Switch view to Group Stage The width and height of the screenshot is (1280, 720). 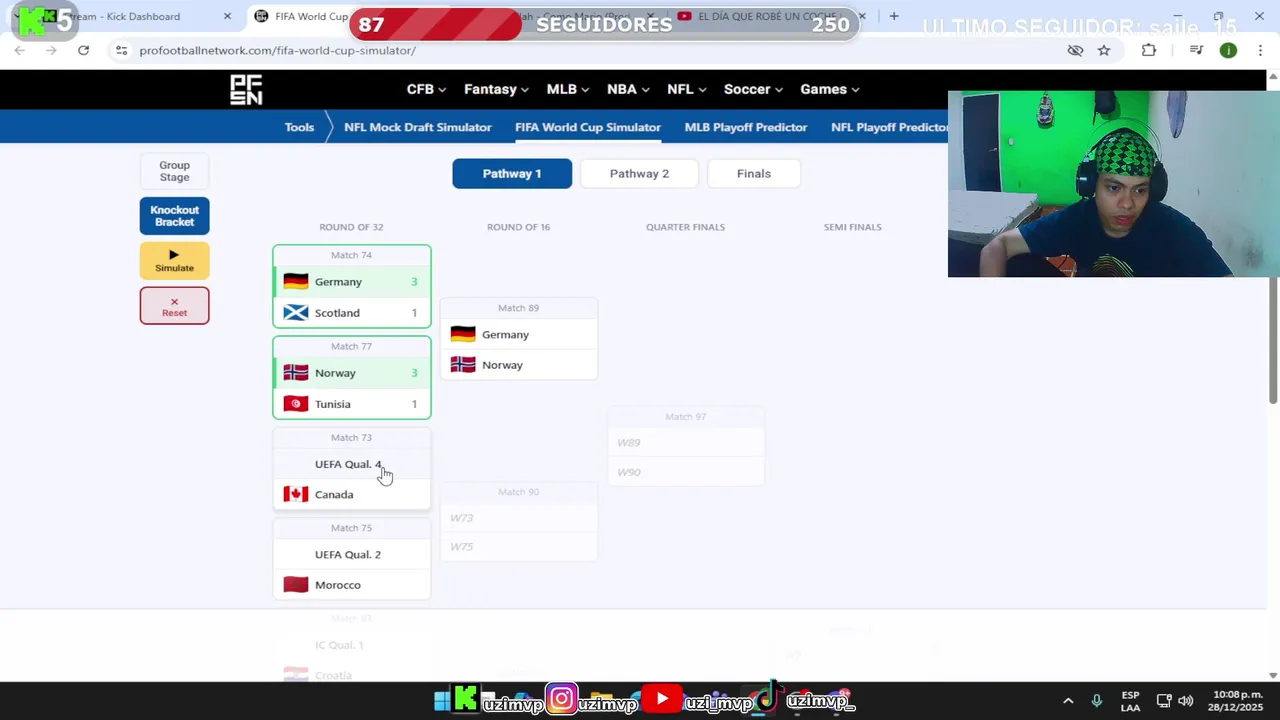click(x=174, y=171)
